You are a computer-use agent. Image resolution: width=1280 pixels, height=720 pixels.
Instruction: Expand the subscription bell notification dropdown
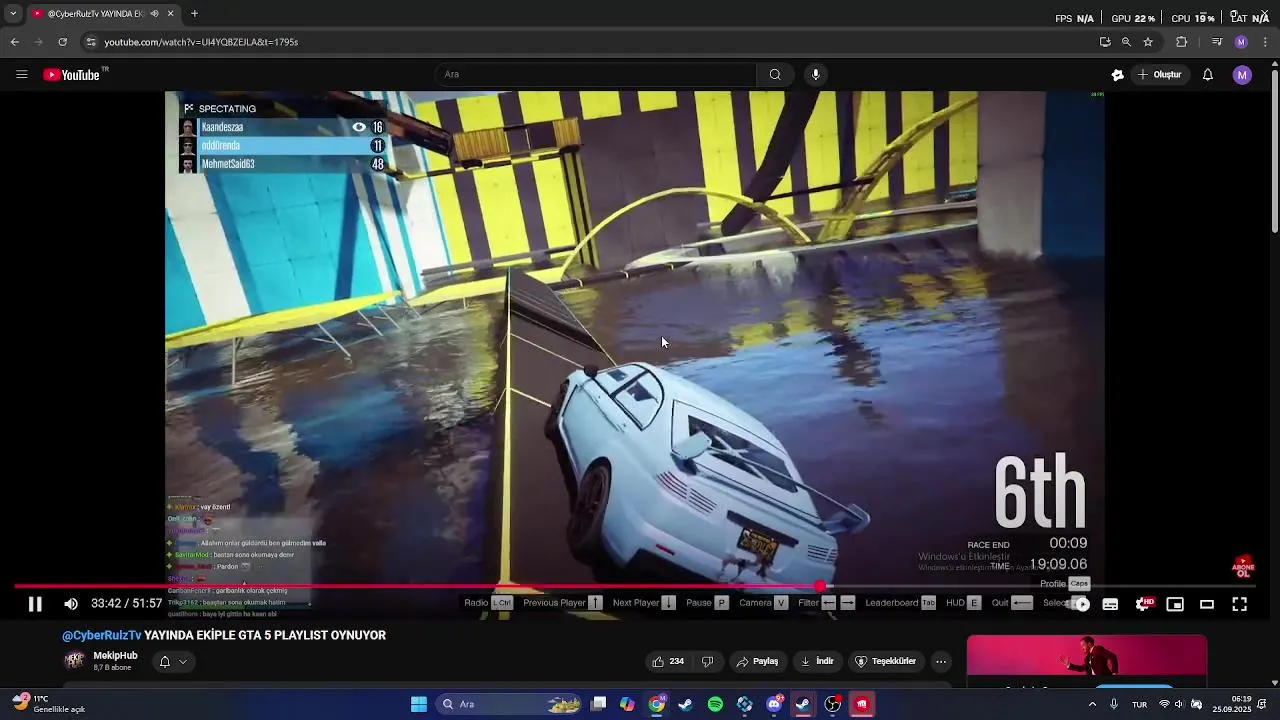pos(173,661)
